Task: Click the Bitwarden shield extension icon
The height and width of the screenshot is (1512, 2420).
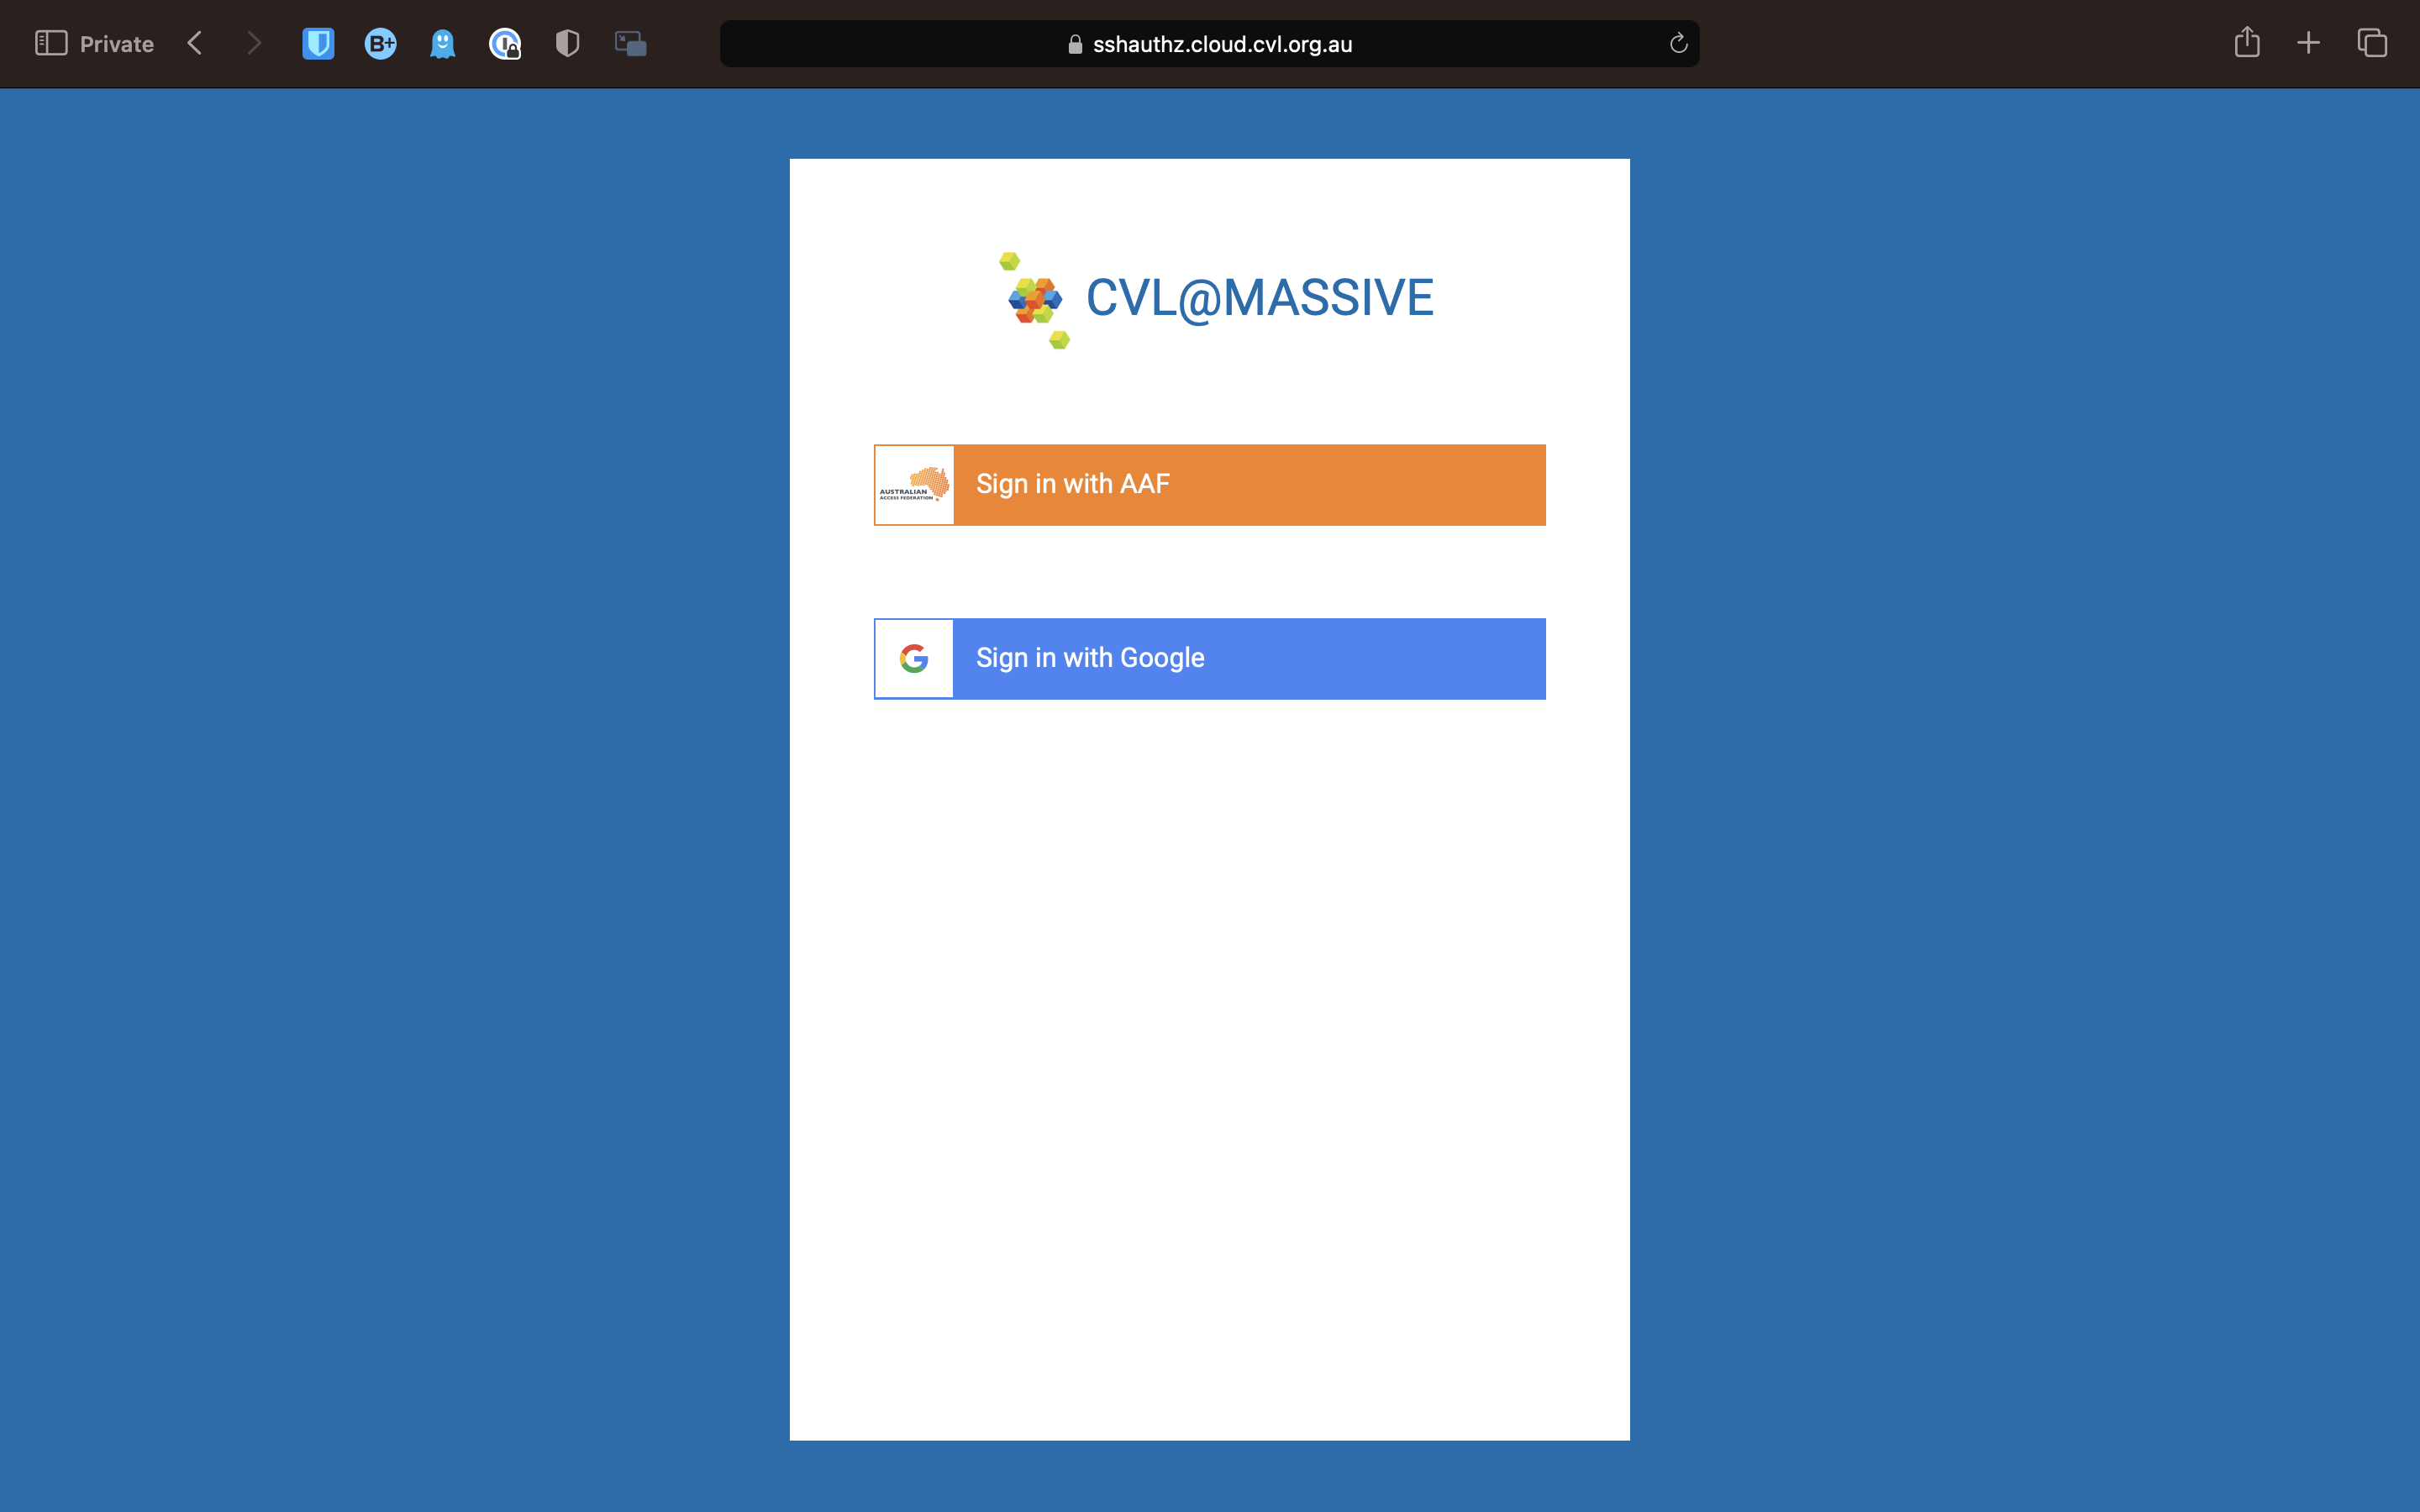Action: click(x=318, y=44)
